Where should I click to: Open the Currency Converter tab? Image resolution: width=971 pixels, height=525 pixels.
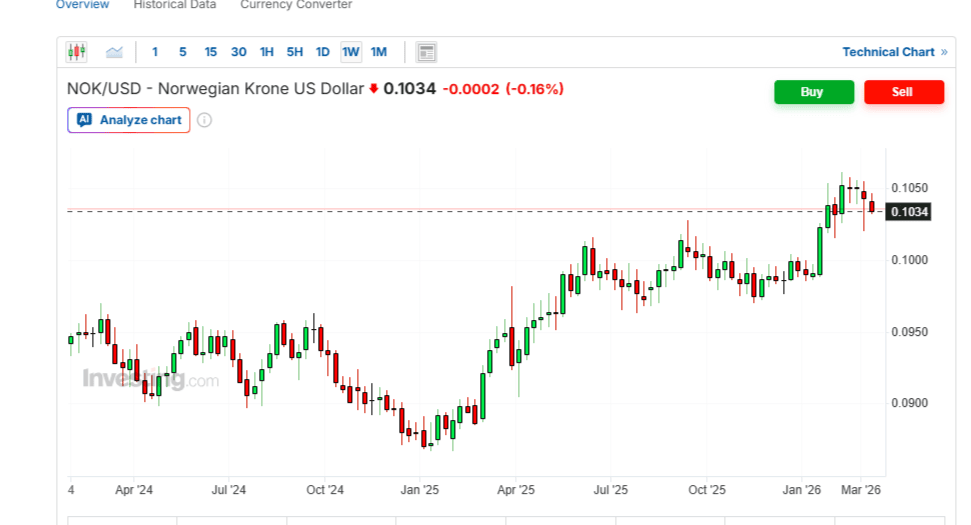296,5
